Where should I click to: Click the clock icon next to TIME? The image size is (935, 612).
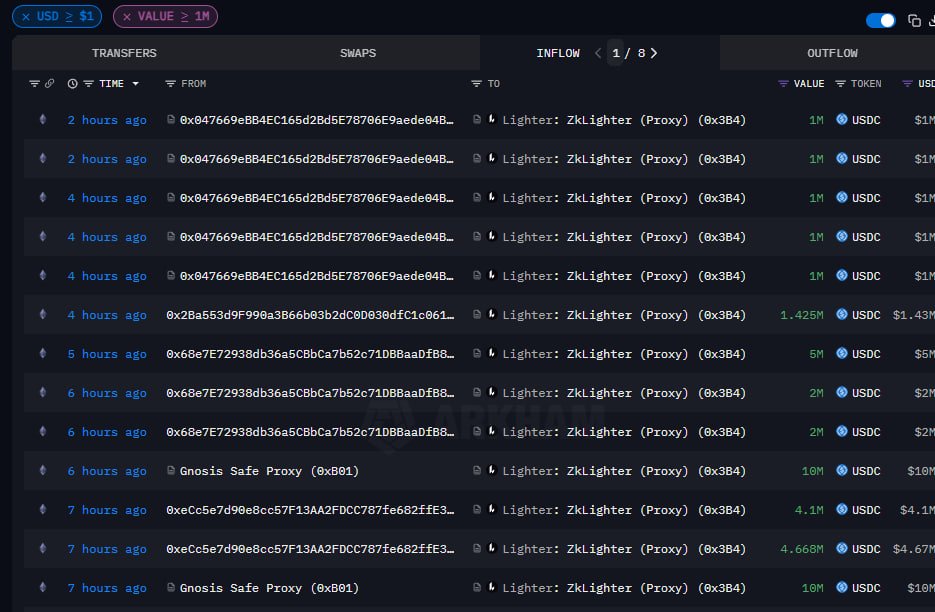[x=72, y=84]
